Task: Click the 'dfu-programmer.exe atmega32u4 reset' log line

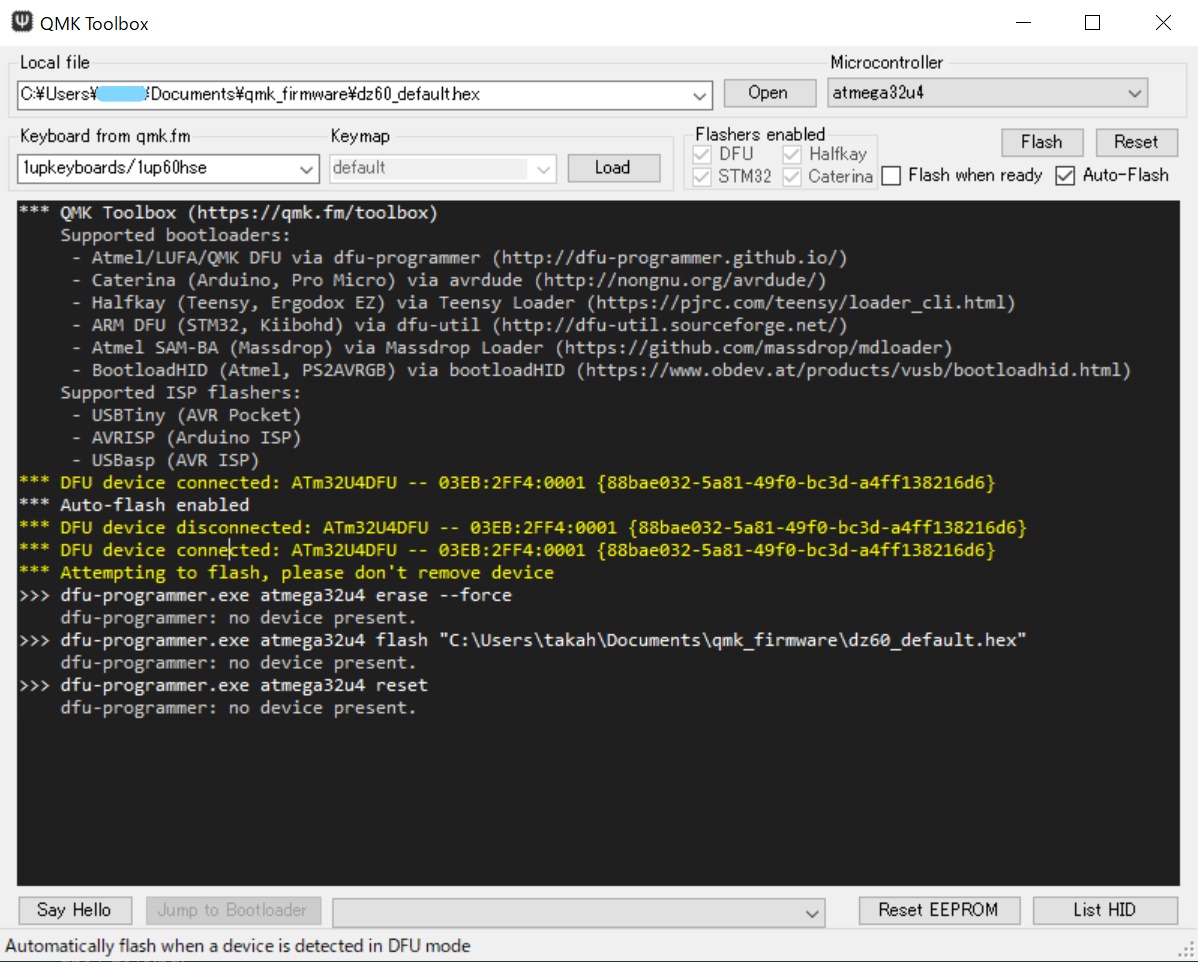Action: [223, 685]
